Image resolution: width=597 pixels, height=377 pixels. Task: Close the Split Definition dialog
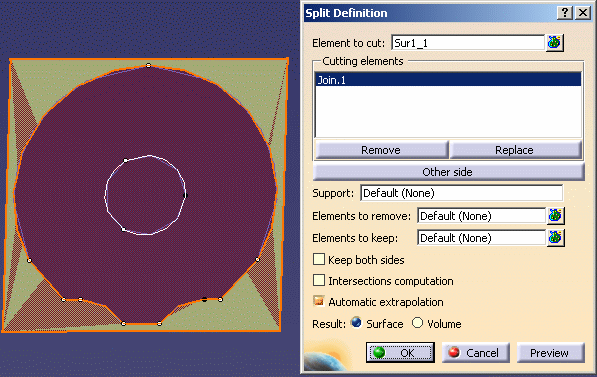[583, 13]
